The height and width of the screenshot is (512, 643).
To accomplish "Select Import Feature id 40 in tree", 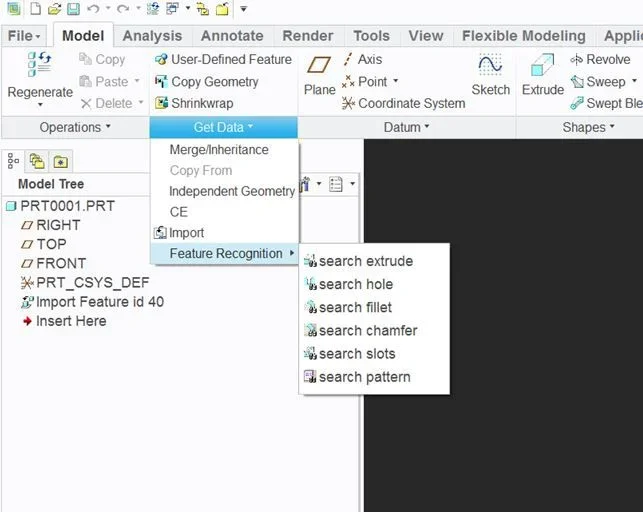I will point(99,301).
